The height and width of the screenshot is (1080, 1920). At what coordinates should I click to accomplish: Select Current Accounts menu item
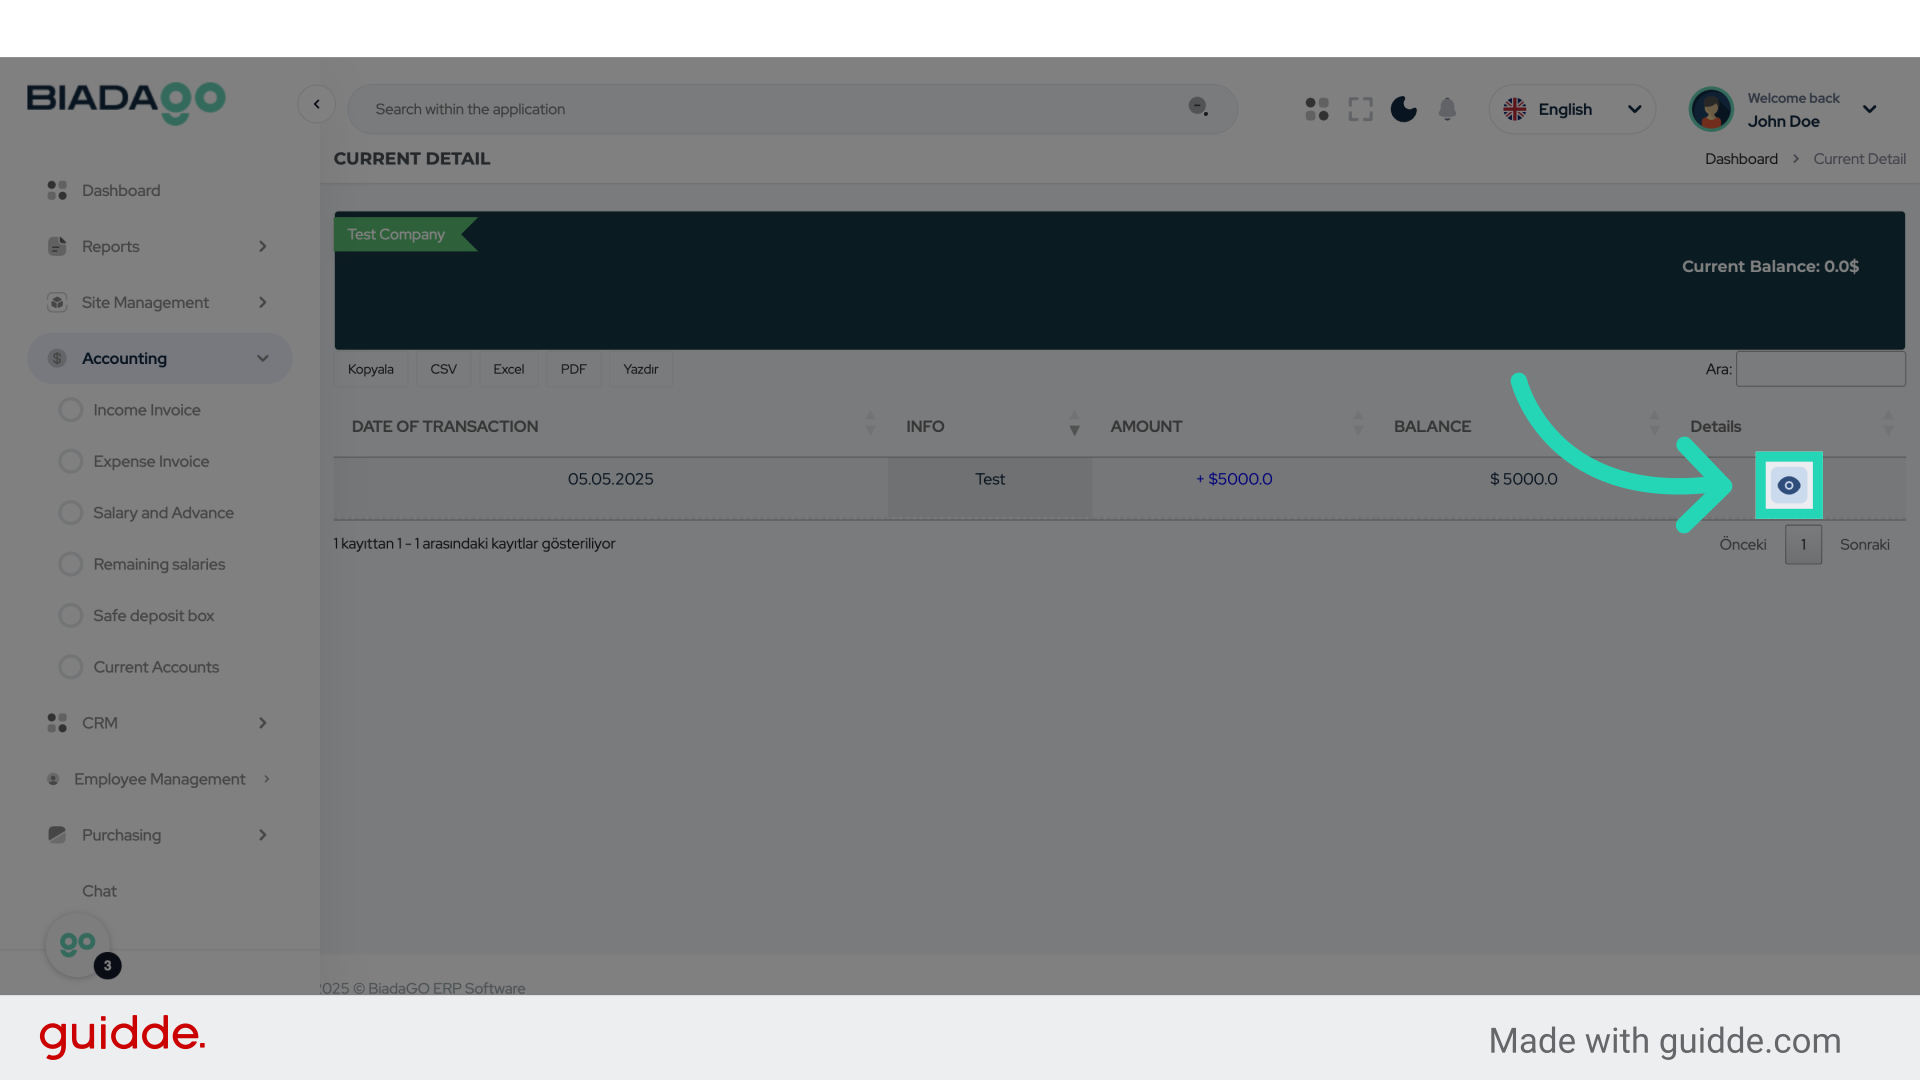point(155,667)
